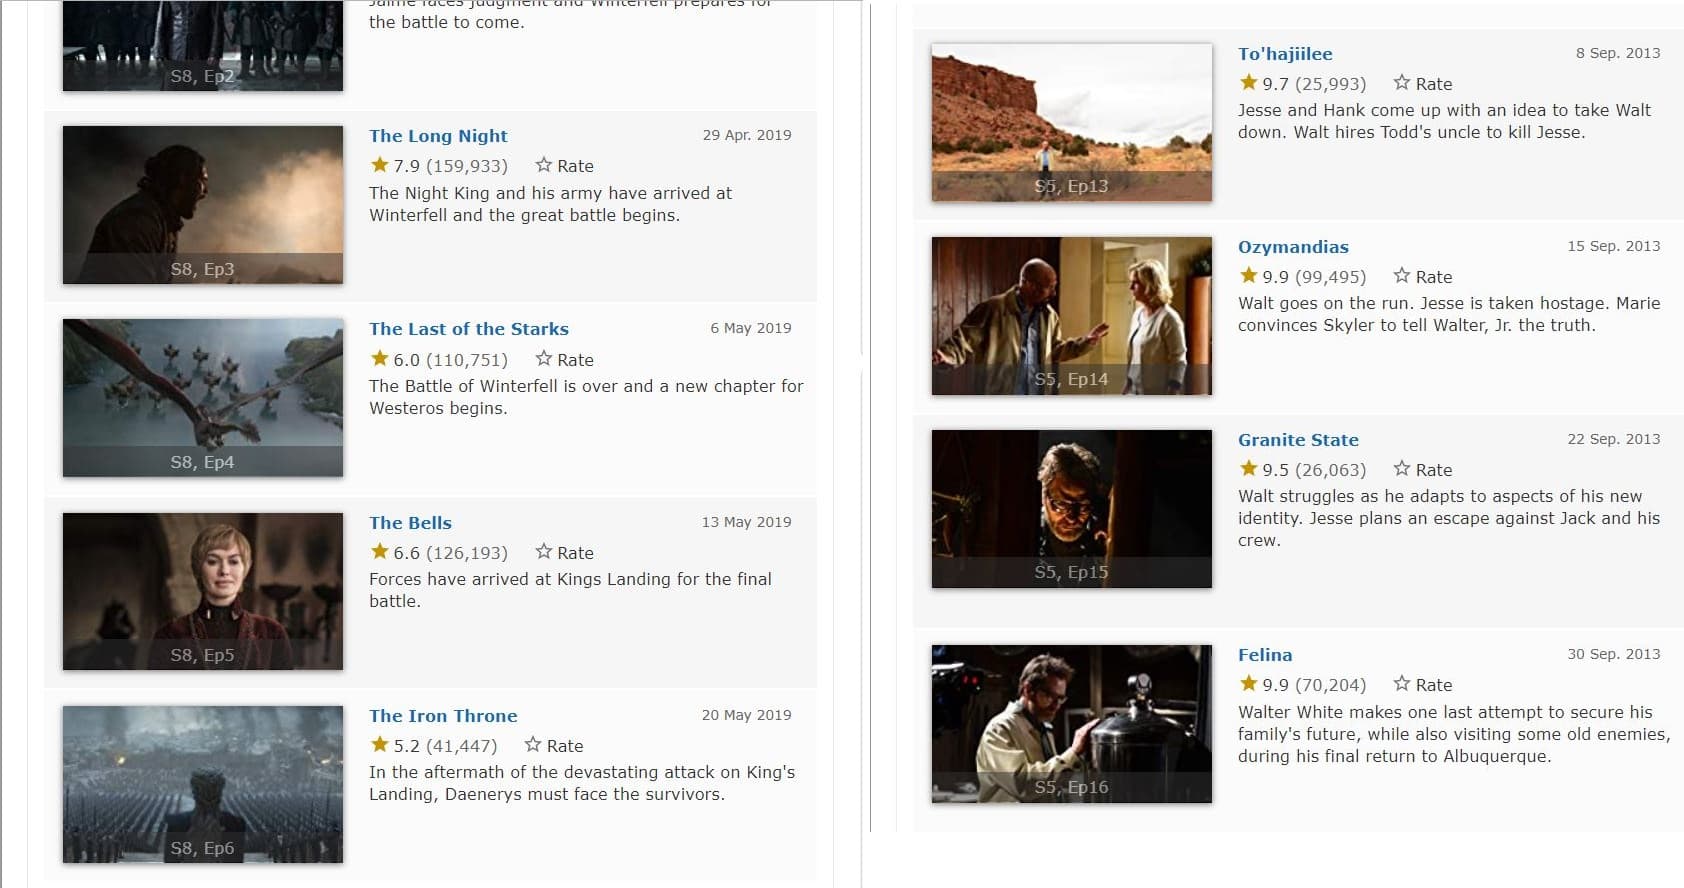The height and width of the screenshot is (888, 1684).
Task: Click the S8, Ep2 thumbnail
Action: click(x=203, y=45)
